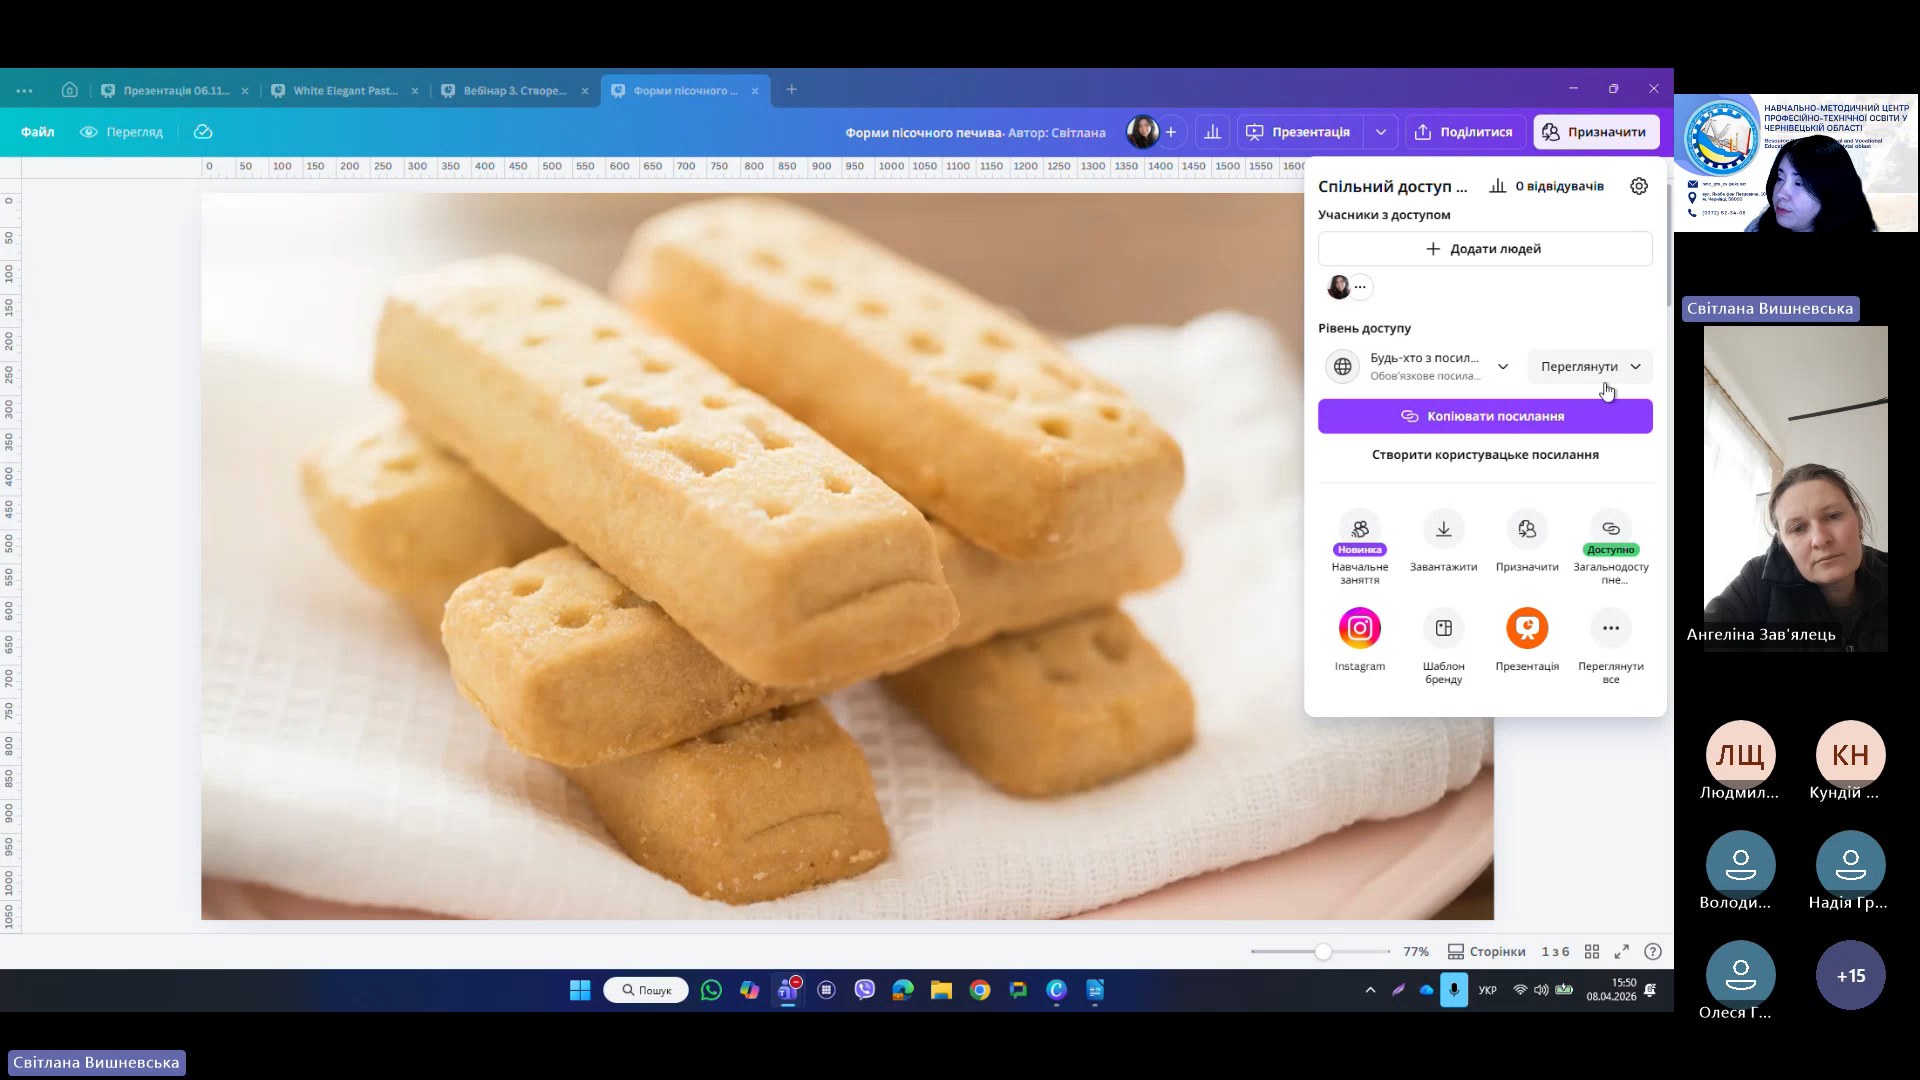Enter fullscreen mode in bottom bar
This screenshot has height=1080, width=1920.
point(1622,951)
